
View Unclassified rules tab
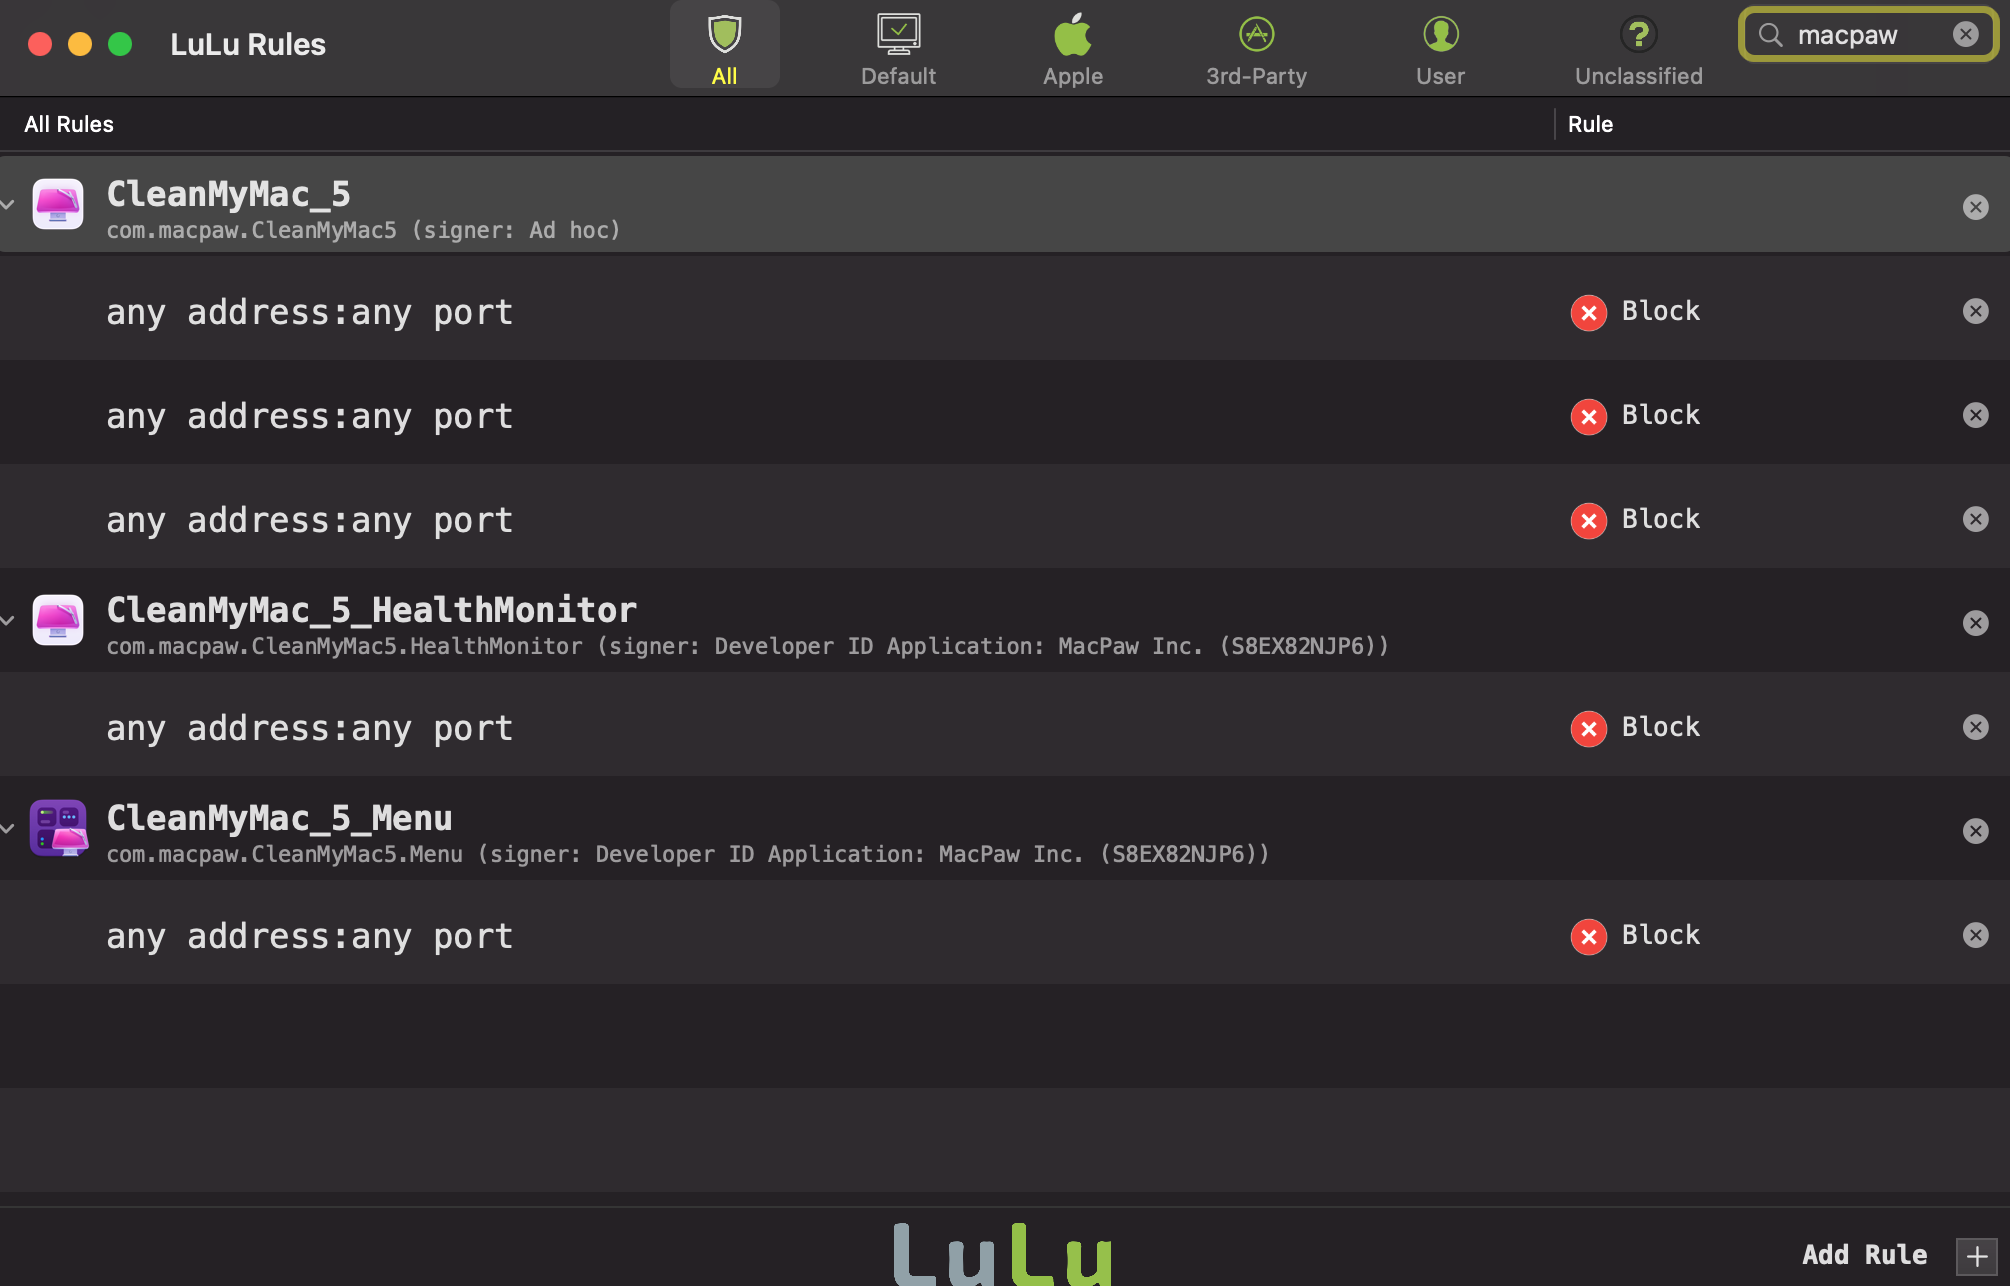pyautogui.click(x=1638, y=48)
